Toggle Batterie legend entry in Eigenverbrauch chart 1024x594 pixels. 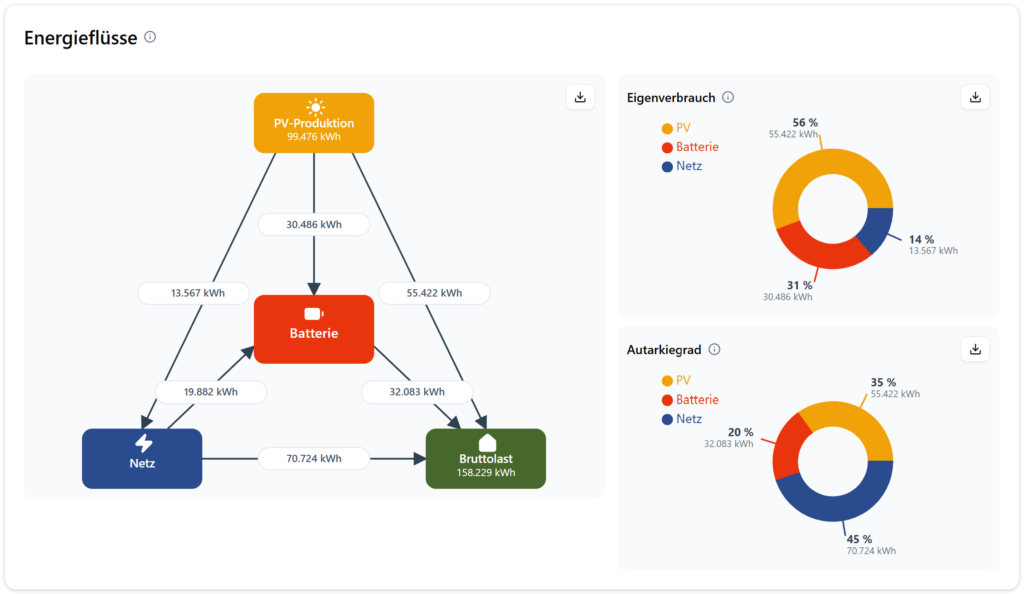click(690, 147)
